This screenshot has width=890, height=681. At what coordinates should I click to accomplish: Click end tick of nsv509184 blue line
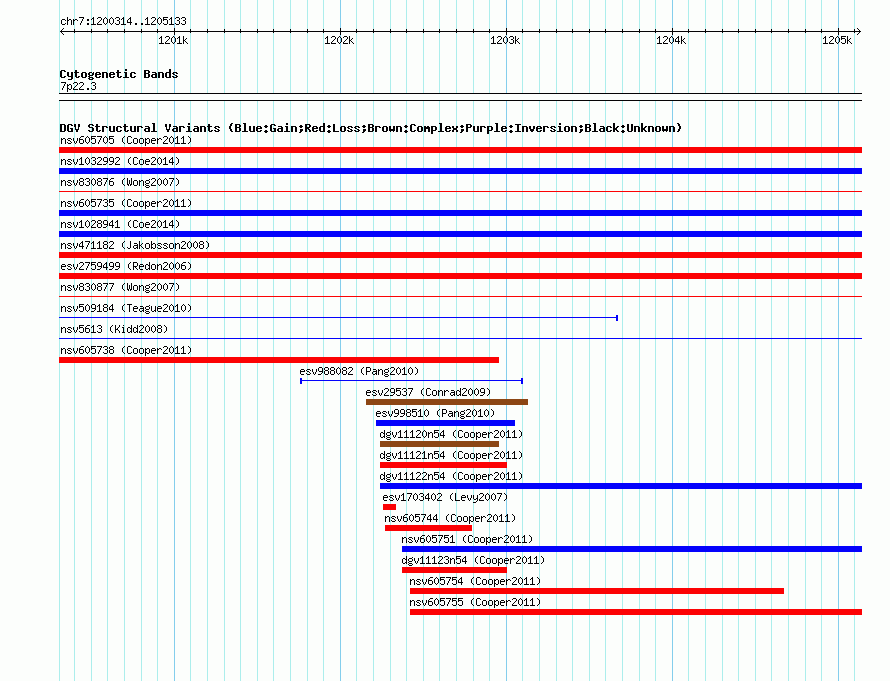(x=617, y=318)
